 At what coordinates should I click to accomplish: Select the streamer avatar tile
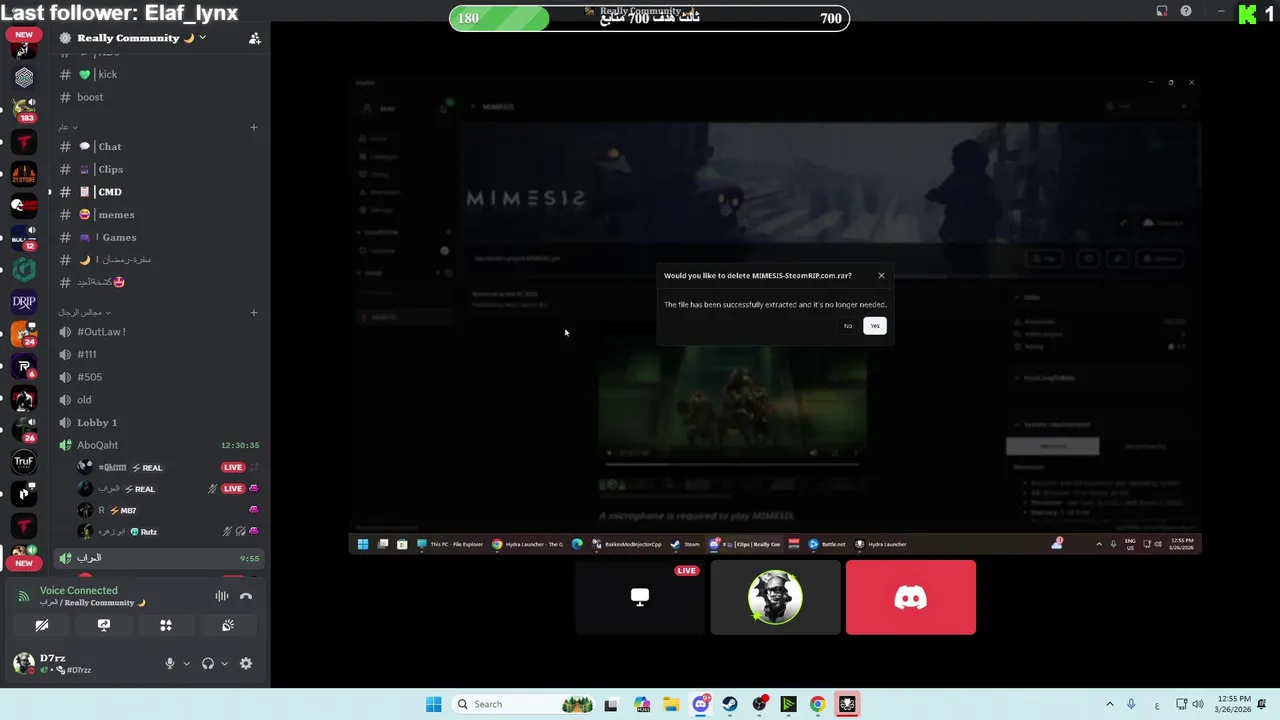tap(775, 597)
